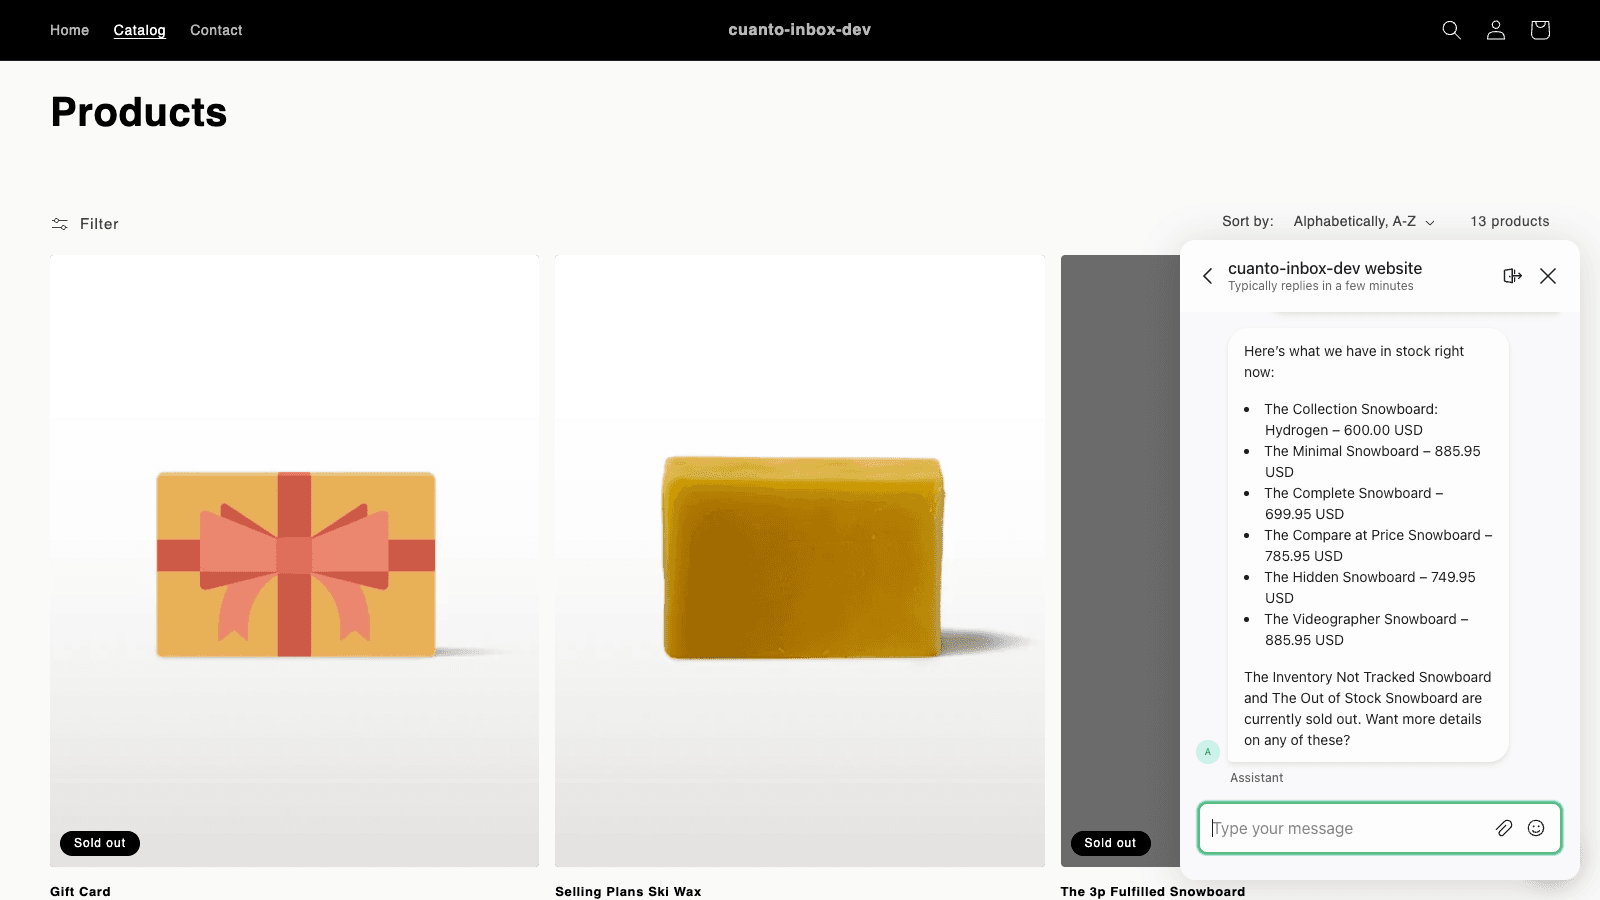Image resolution: width=1600 pixels, height=900 pixels.
Task: Open the store search icon
Action: click(x=1451, y=30)
